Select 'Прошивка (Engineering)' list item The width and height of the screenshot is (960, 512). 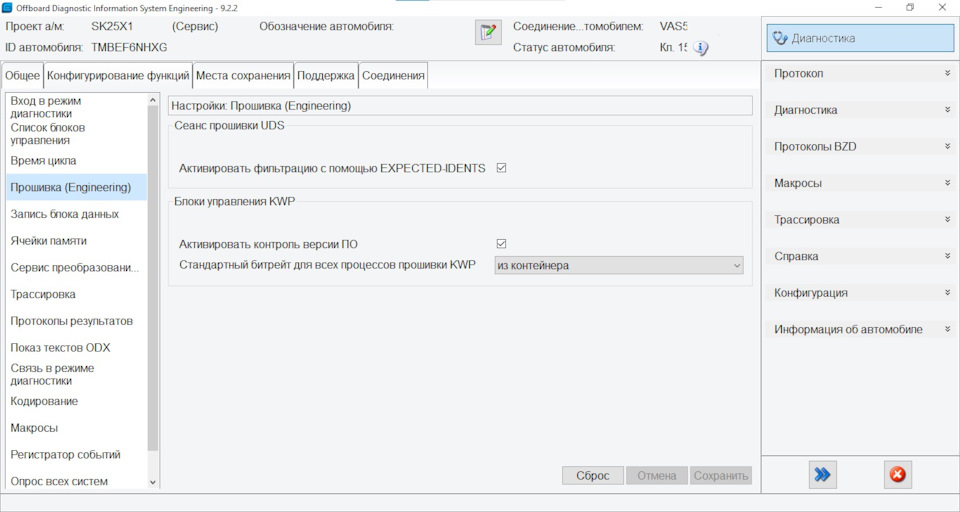coord(77,187)
